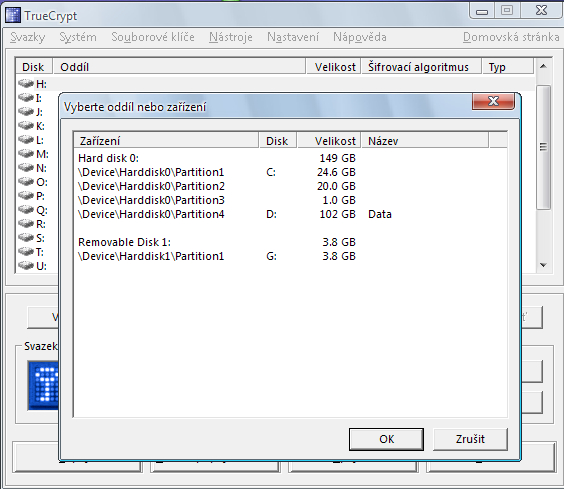564x489 pixels.
Task: Select the Removable Disk 1: row
Action: pos(290,242)
